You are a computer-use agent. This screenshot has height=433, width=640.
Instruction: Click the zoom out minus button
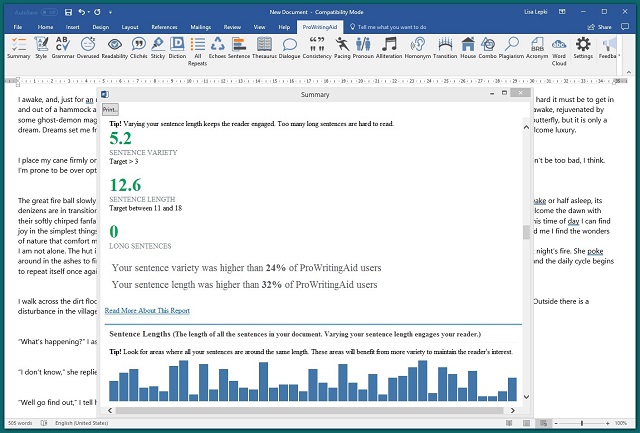tap(556, 423)
